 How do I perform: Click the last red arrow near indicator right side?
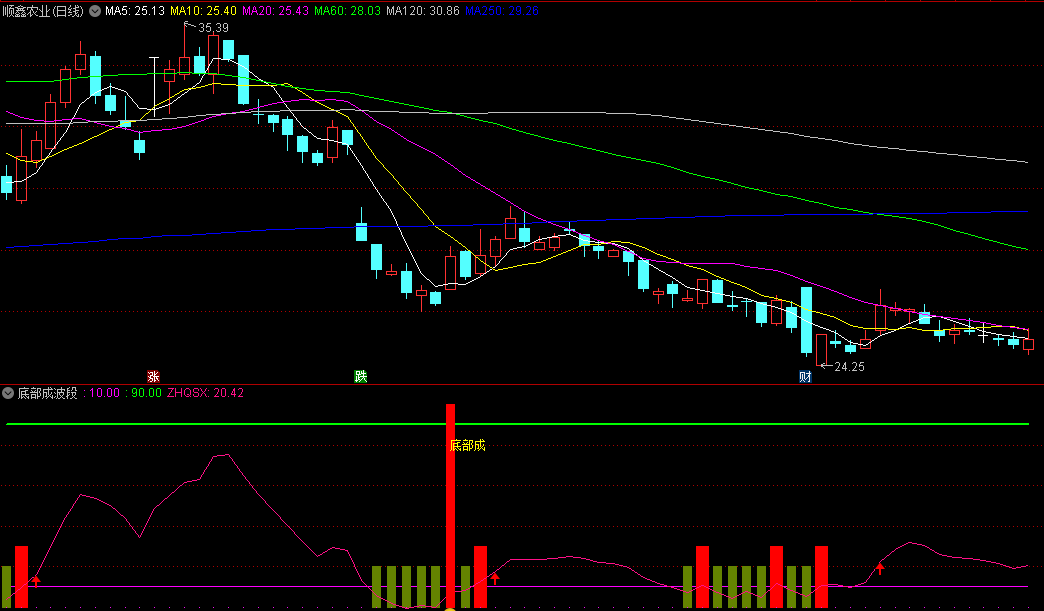(880, 568)
